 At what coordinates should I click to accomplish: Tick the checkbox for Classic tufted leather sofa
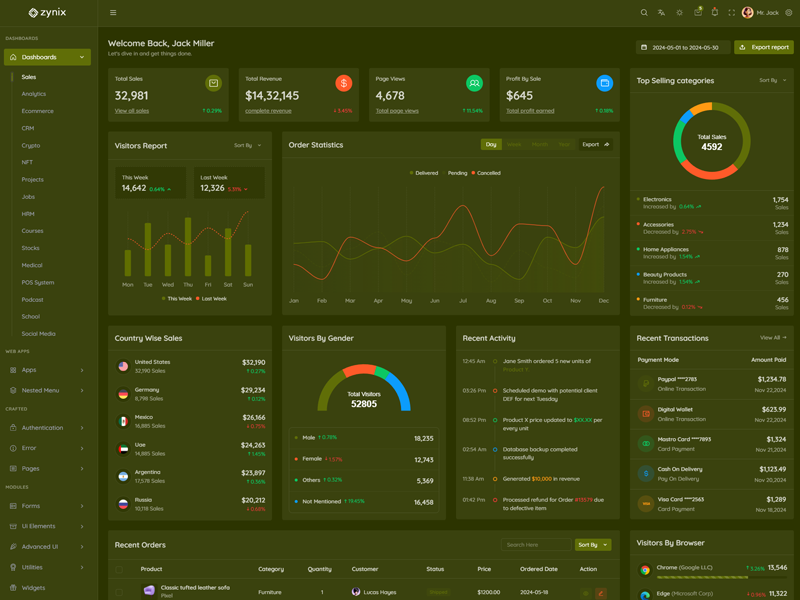coord(119,592)
